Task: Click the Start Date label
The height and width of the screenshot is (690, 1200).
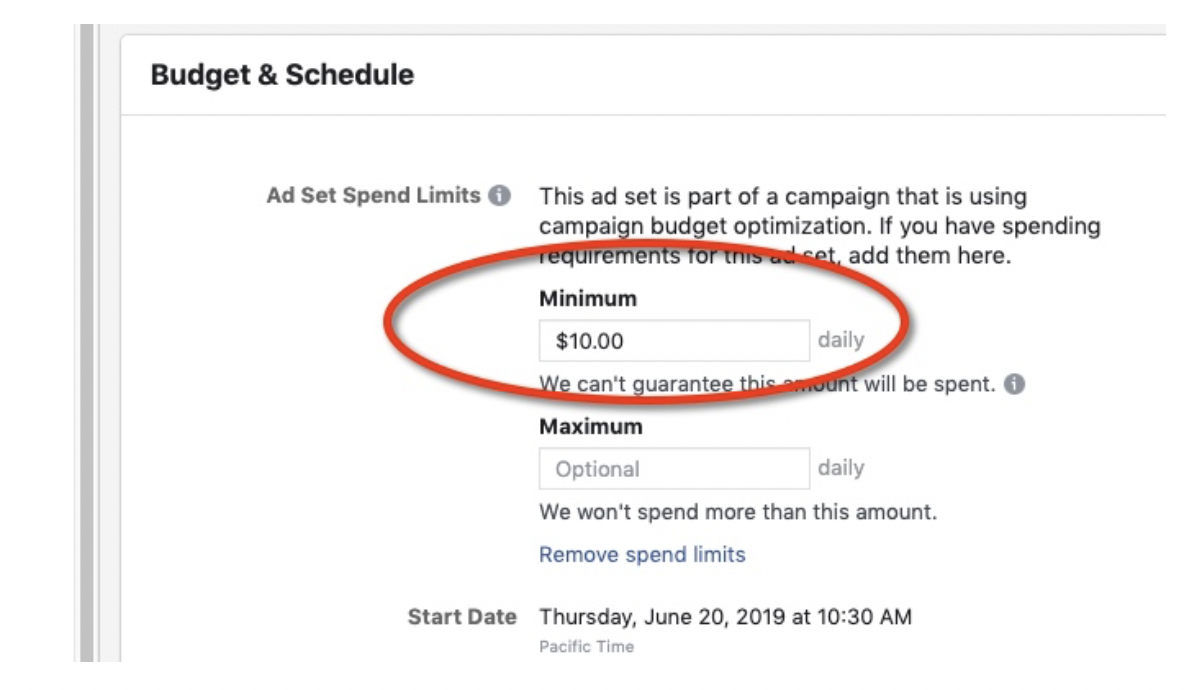Action: pos(462,617)
